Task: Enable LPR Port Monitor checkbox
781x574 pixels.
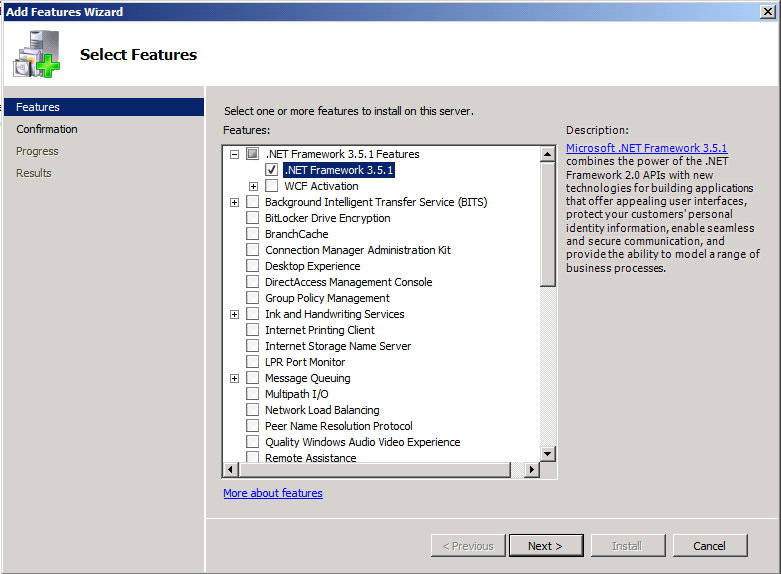Action: tap(253, 362)
